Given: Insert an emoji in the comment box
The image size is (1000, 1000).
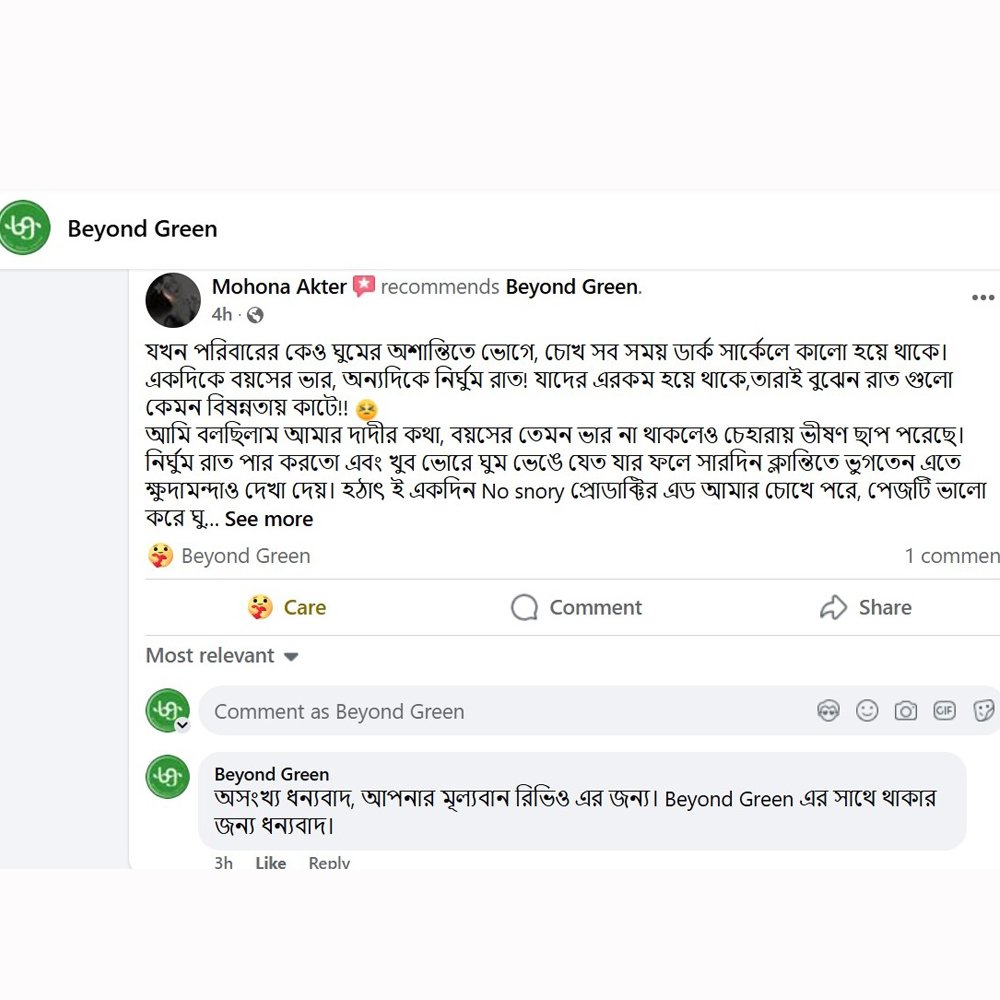Looking at the screenshot, I should click(x=867, y=711).
